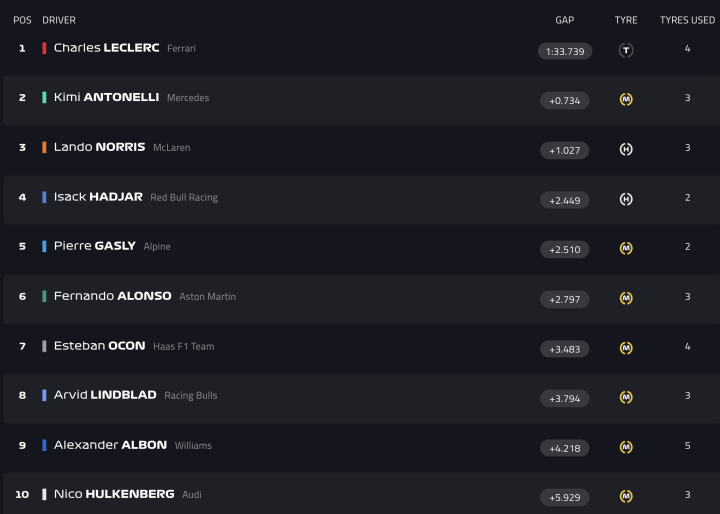720x514 pixels.
Task: Click Ocon's medium tyre icon
Action: 626,348
